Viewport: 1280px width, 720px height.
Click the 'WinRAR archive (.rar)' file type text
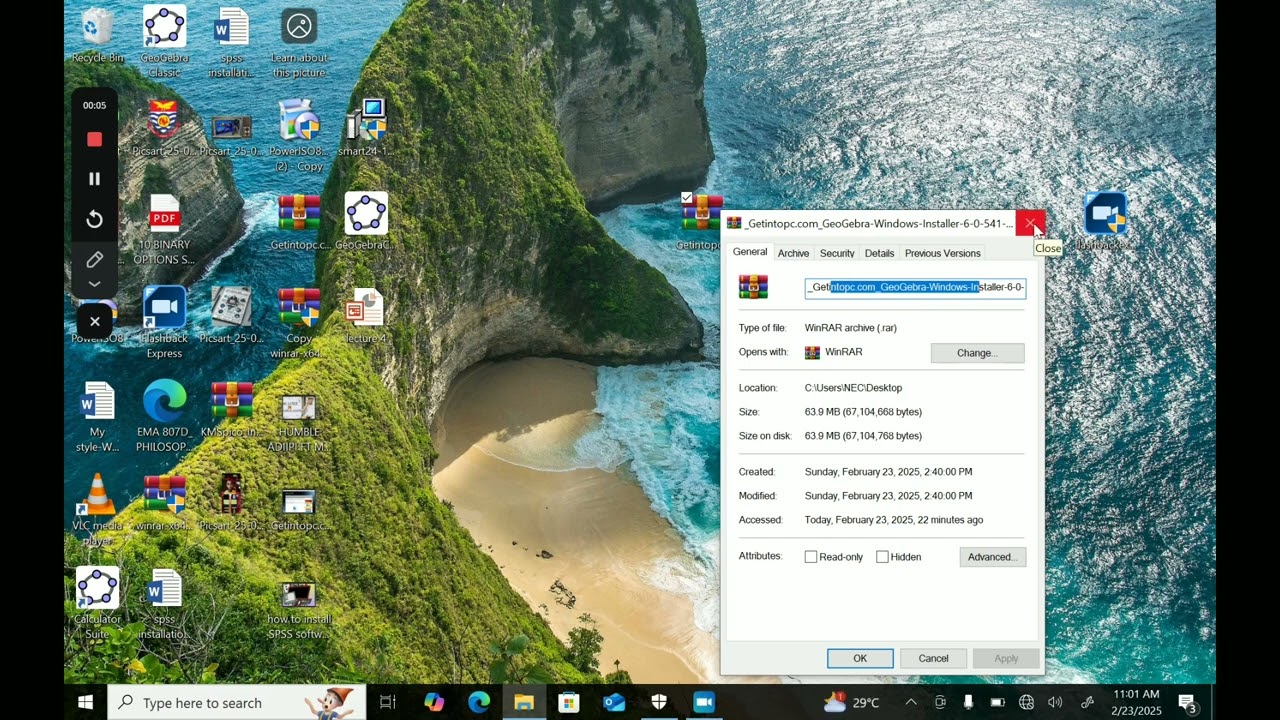(x=851, y=328)
